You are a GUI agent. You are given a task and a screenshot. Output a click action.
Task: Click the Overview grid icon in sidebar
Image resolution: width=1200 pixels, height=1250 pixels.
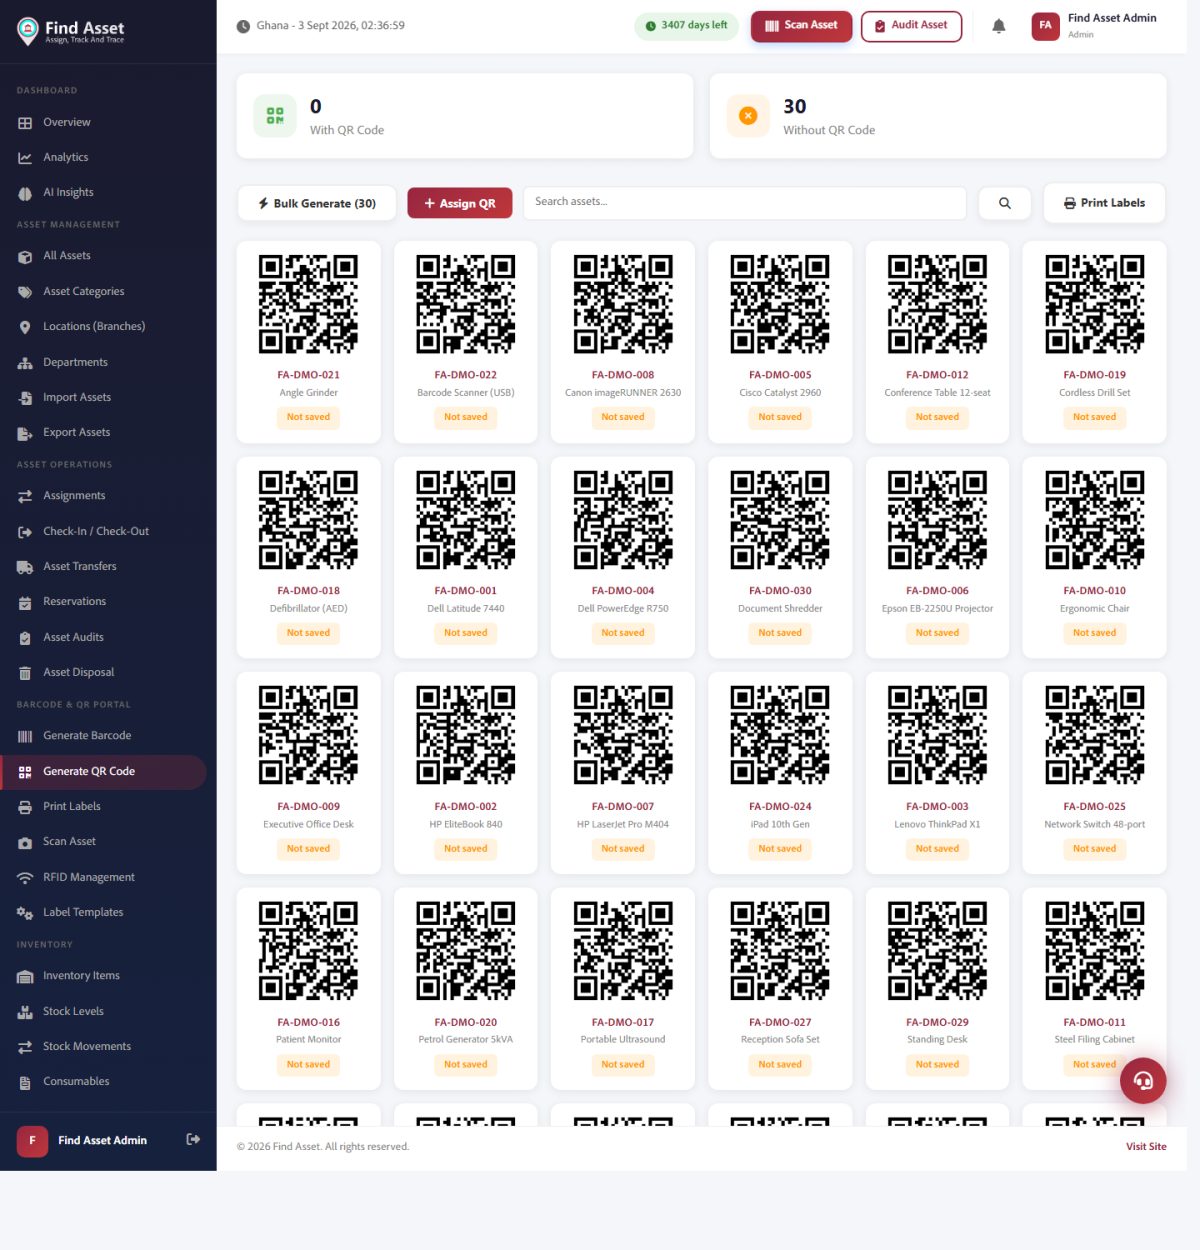click(x=25, y=123)
